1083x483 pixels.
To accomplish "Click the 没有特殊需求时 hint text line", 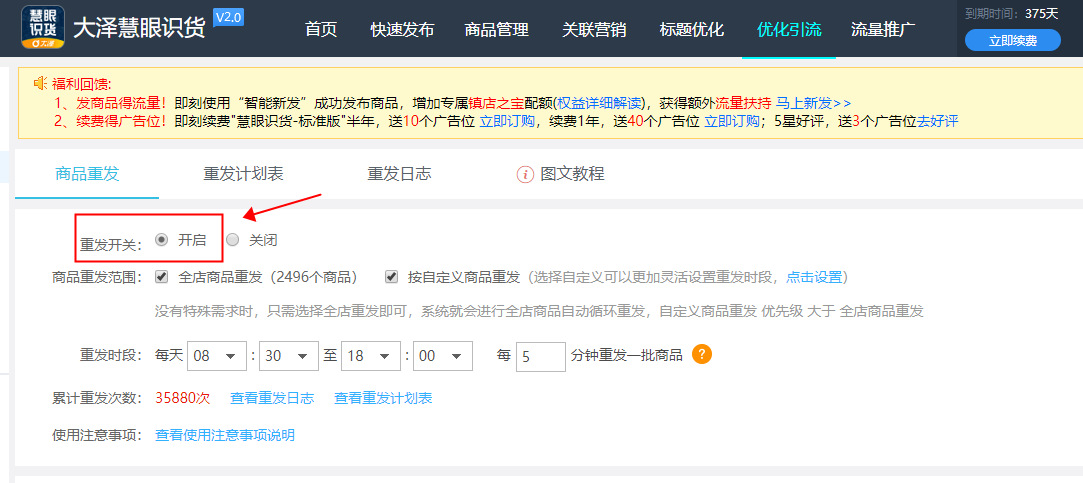I will pos(539,312).
